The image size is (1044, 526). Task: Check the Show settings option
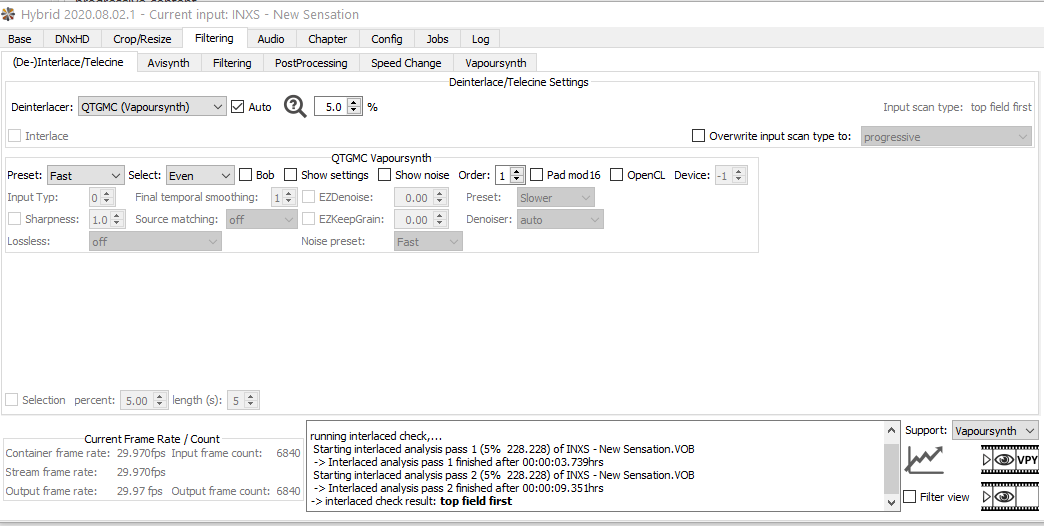tap(290, 175)
